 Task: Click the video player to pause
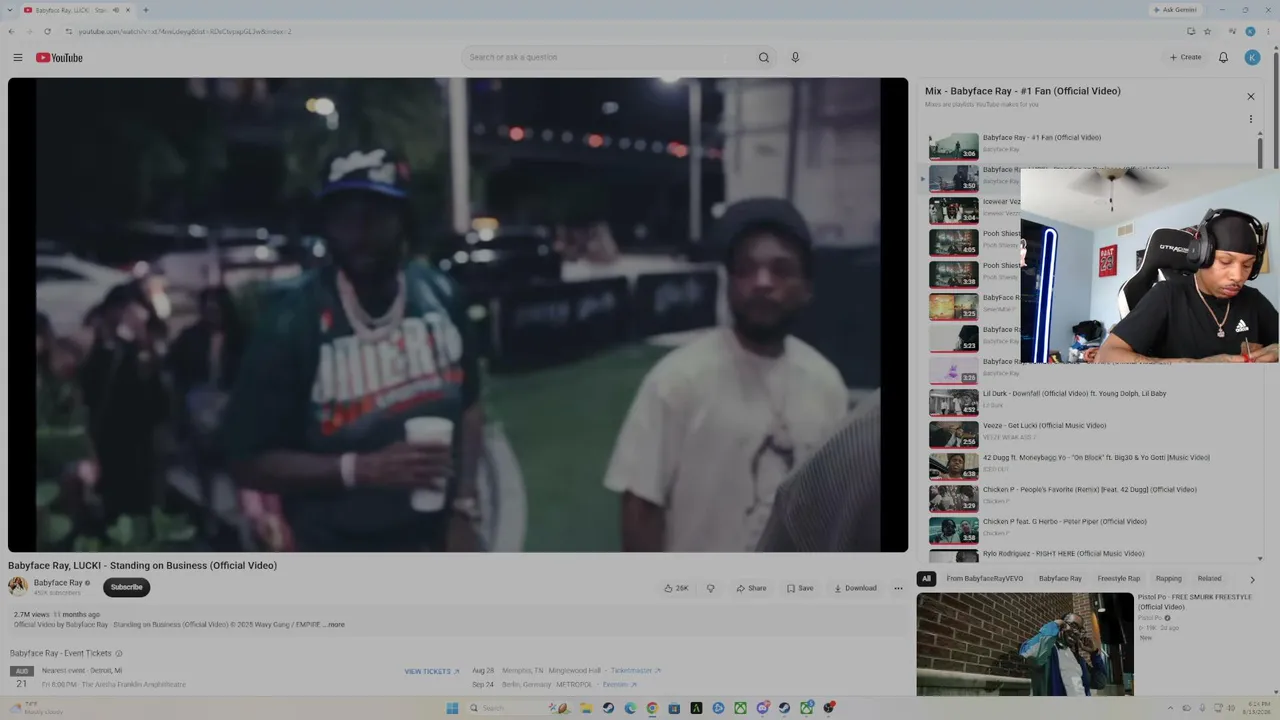coord(458,315)
